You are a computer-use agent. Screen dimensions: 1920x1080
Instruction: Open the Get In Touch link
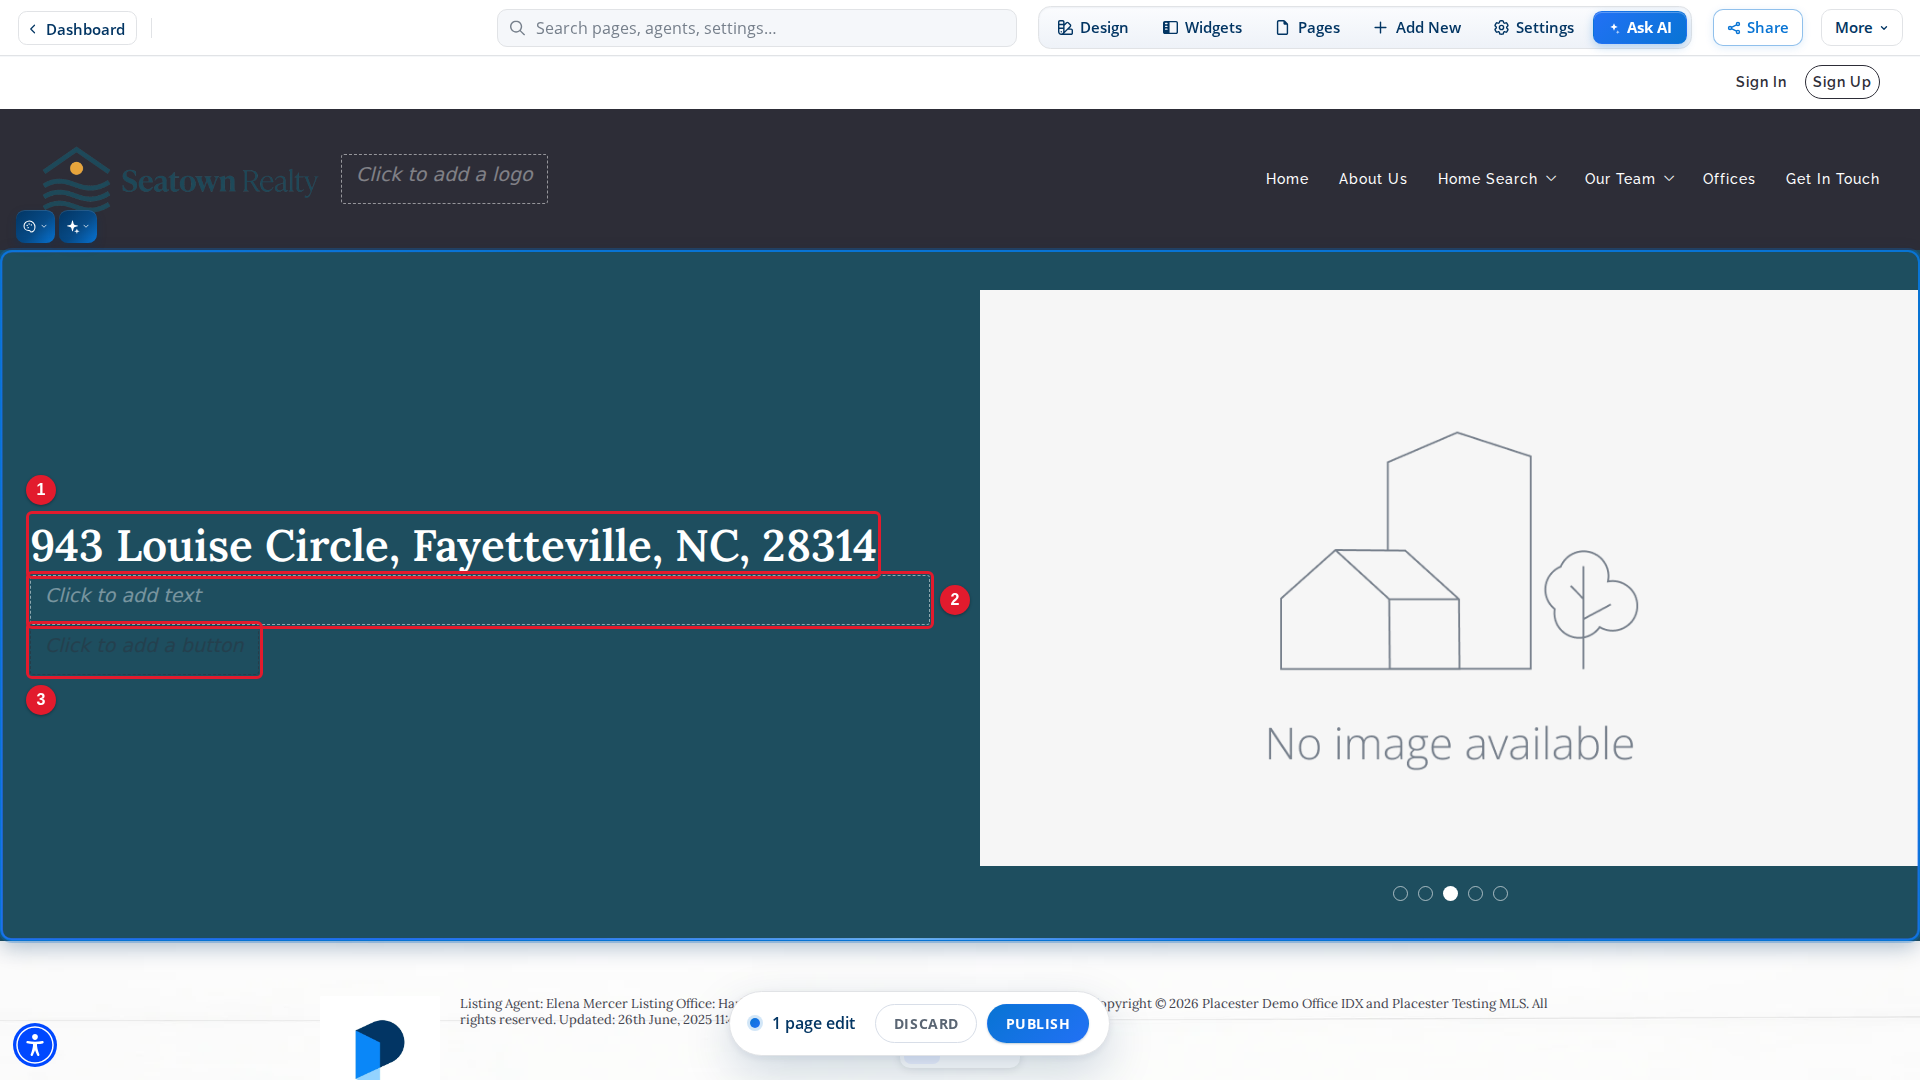tap(1832, 179)
